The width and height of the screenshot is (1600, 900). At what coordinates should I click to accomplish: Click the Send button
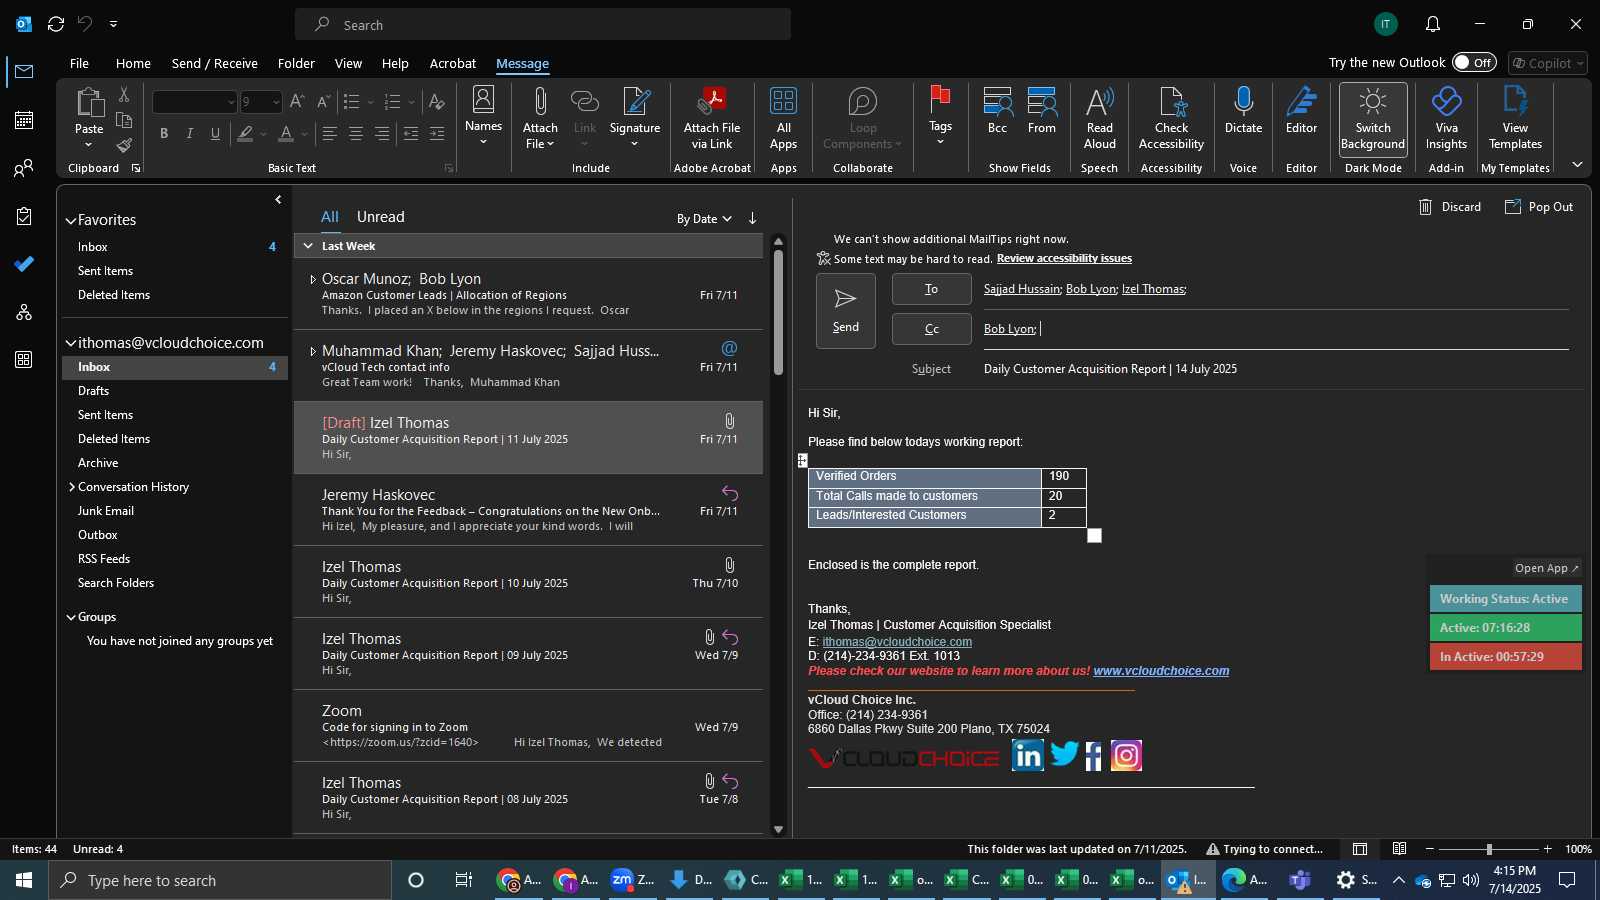846,311
